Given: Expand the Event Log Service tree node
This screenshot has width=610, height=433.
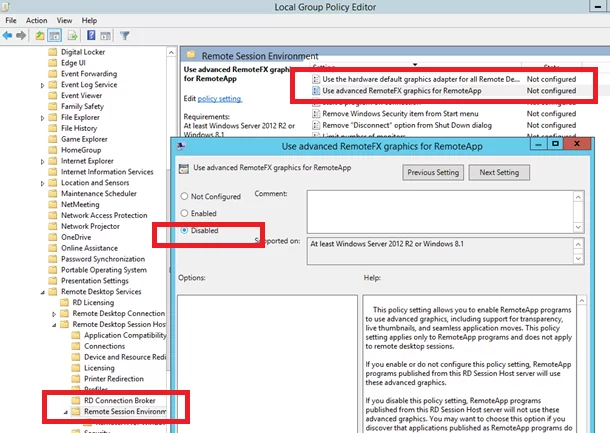Looking at the screenshot, I should point(42,85).
